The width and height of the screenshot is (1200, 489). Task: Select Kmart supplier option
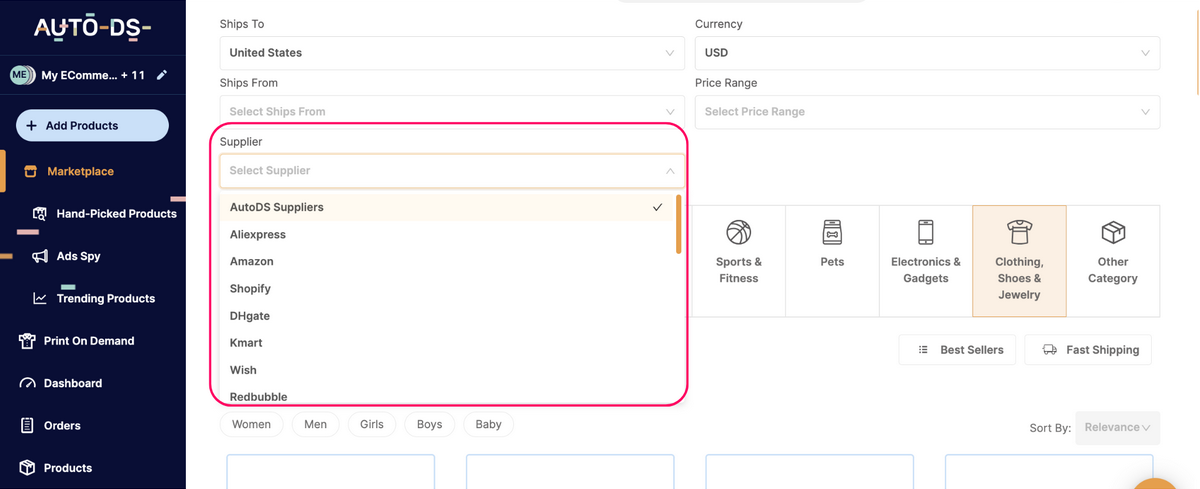448,343
